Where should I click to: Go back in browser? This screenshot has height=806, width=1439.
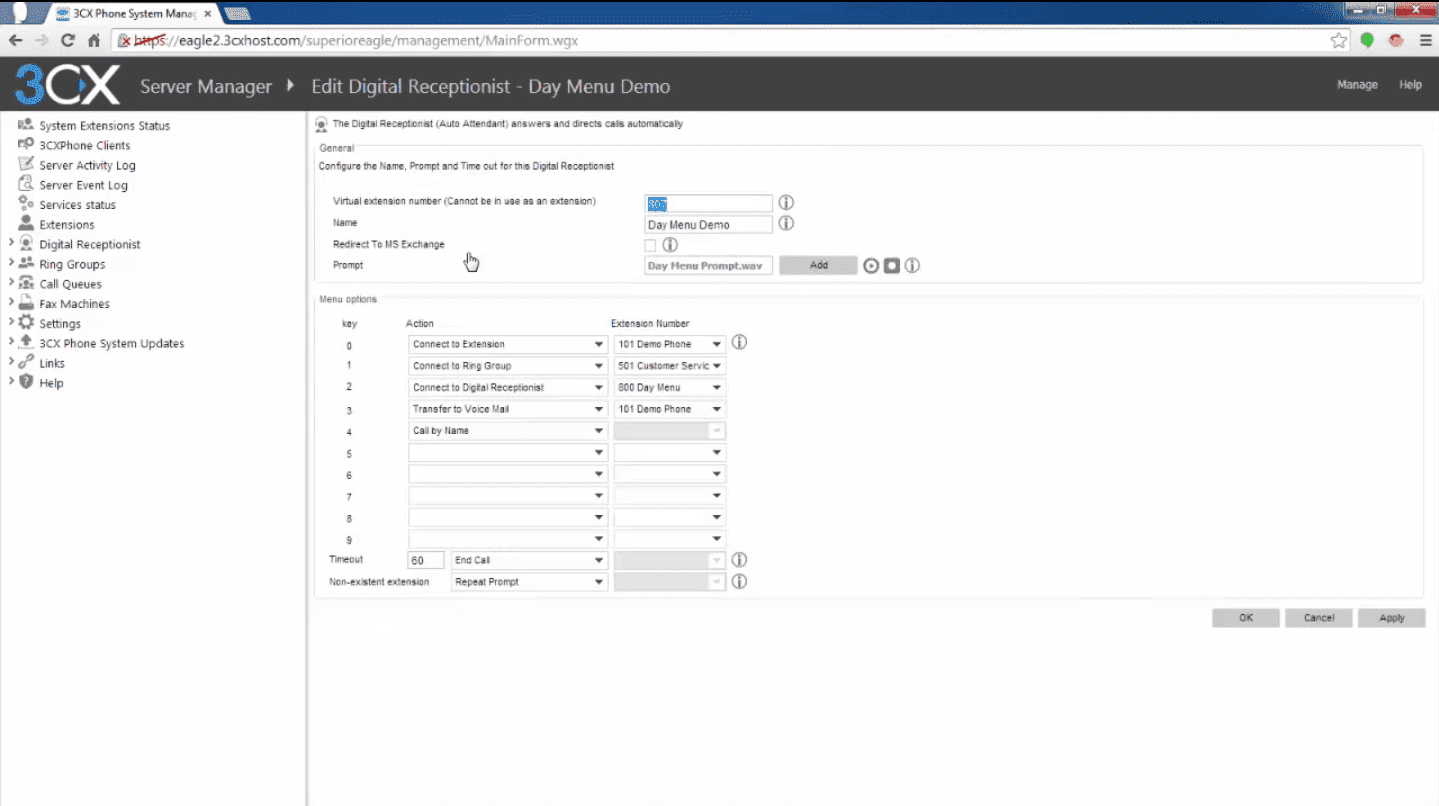tap(15, 41)
